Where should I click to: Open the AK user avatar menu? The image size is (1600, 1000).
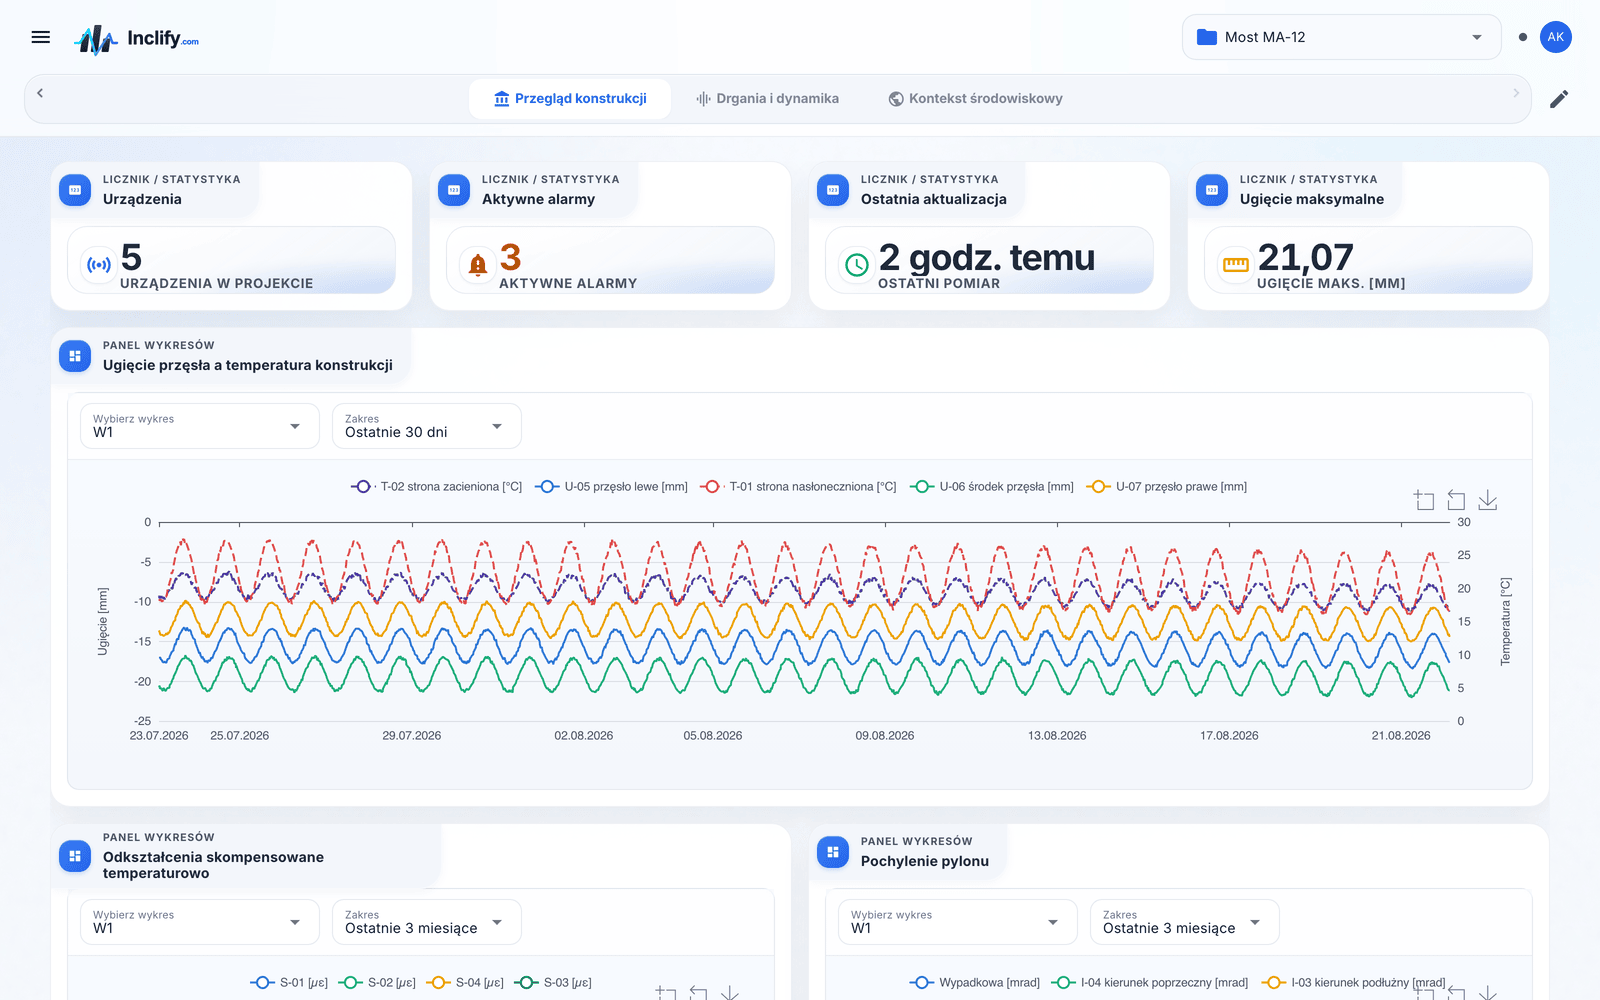pos(1555,37)
